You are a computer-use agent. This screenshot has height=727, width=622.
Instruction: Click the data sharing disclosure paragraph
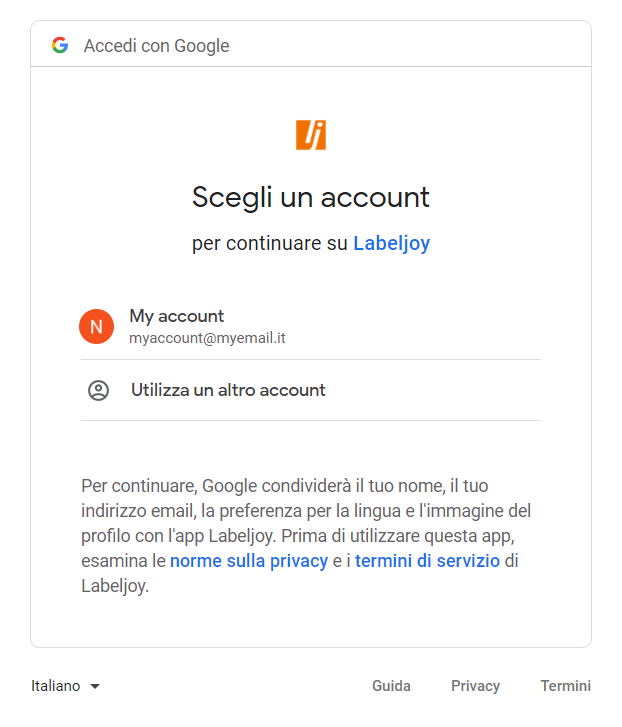[x=306, y=536]
